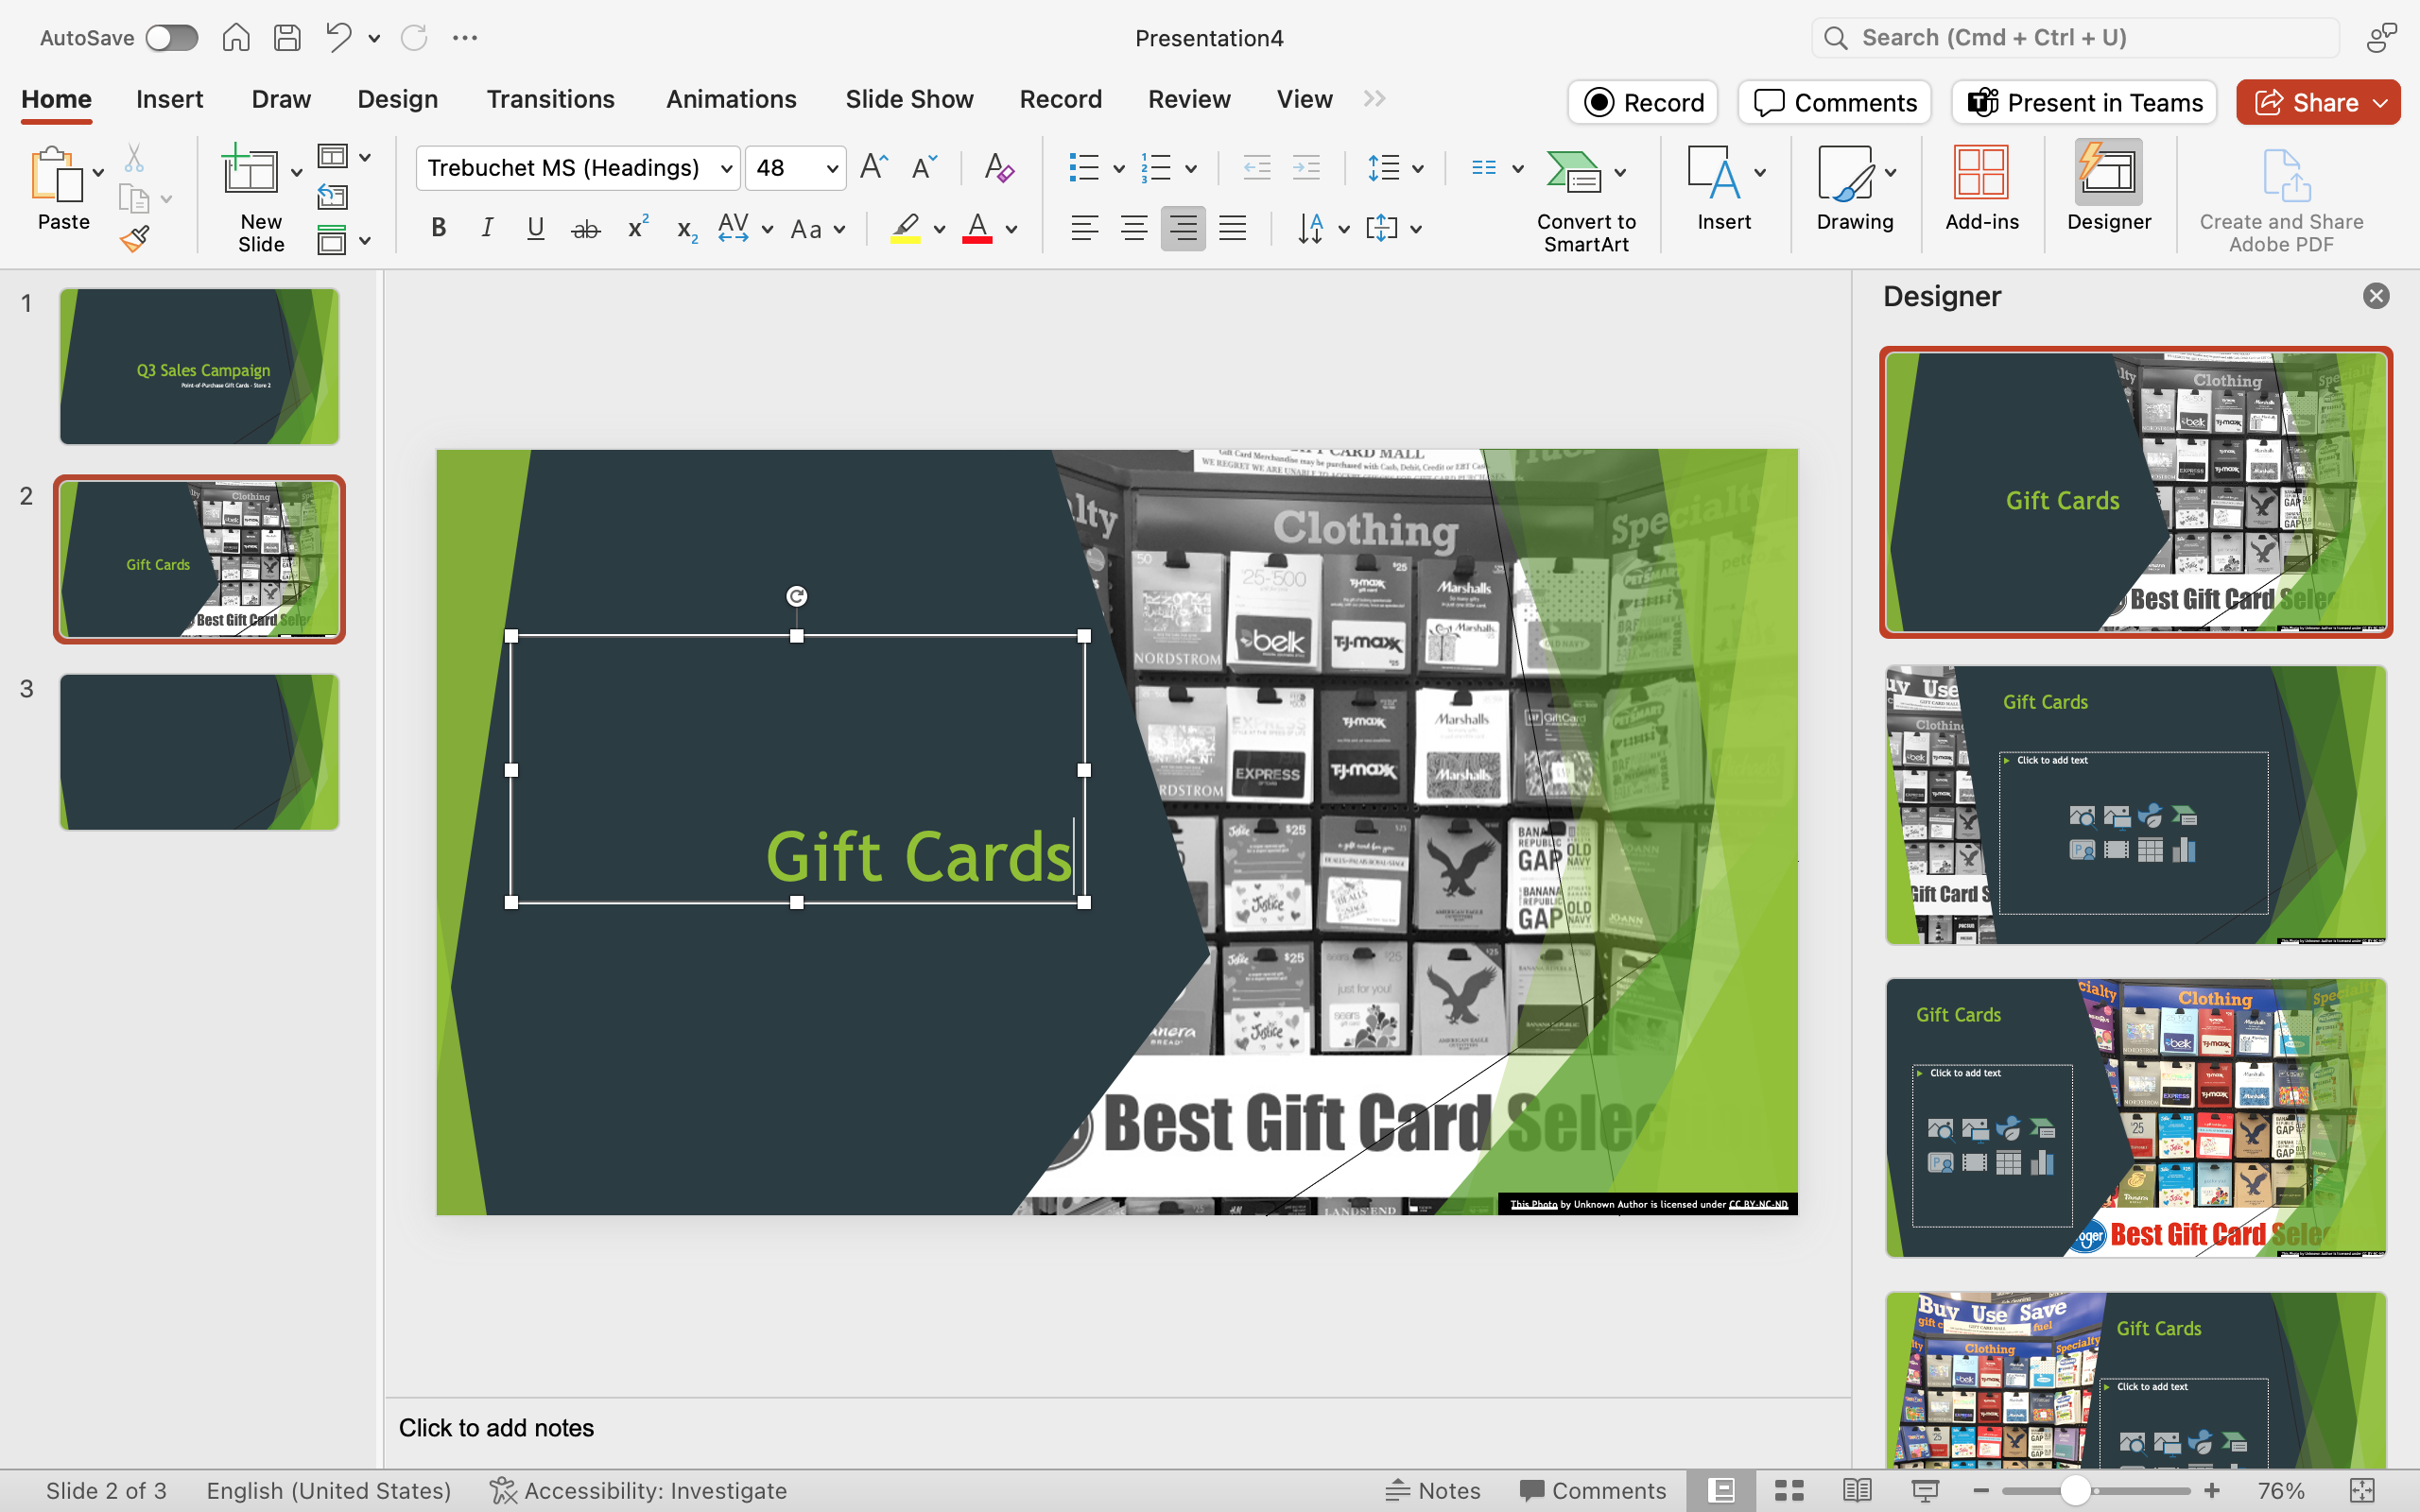Screen dimensions: 2420x1512
Task: Toggle Notes pane in status bar
Action: tap(1432, 1490)
